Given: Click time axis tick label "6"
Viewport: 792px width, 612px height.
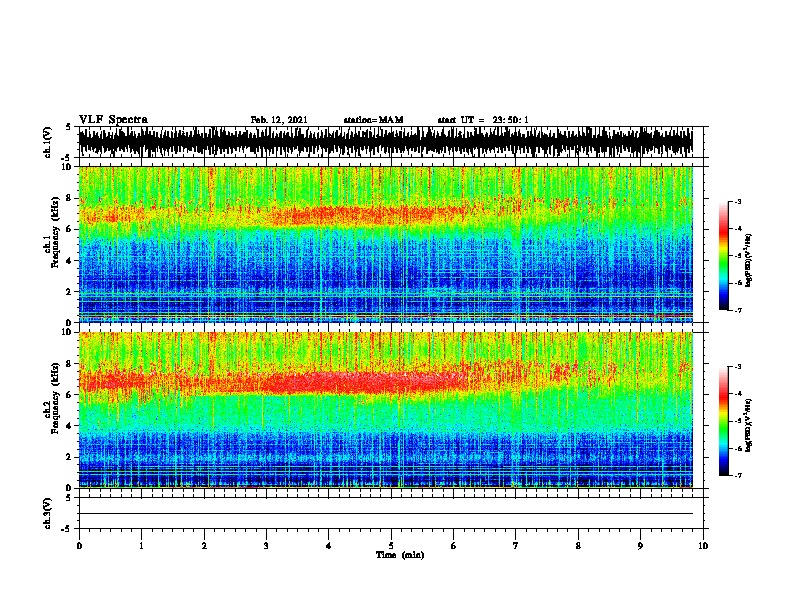Looking at the screenshot, I should pos(454,546).
